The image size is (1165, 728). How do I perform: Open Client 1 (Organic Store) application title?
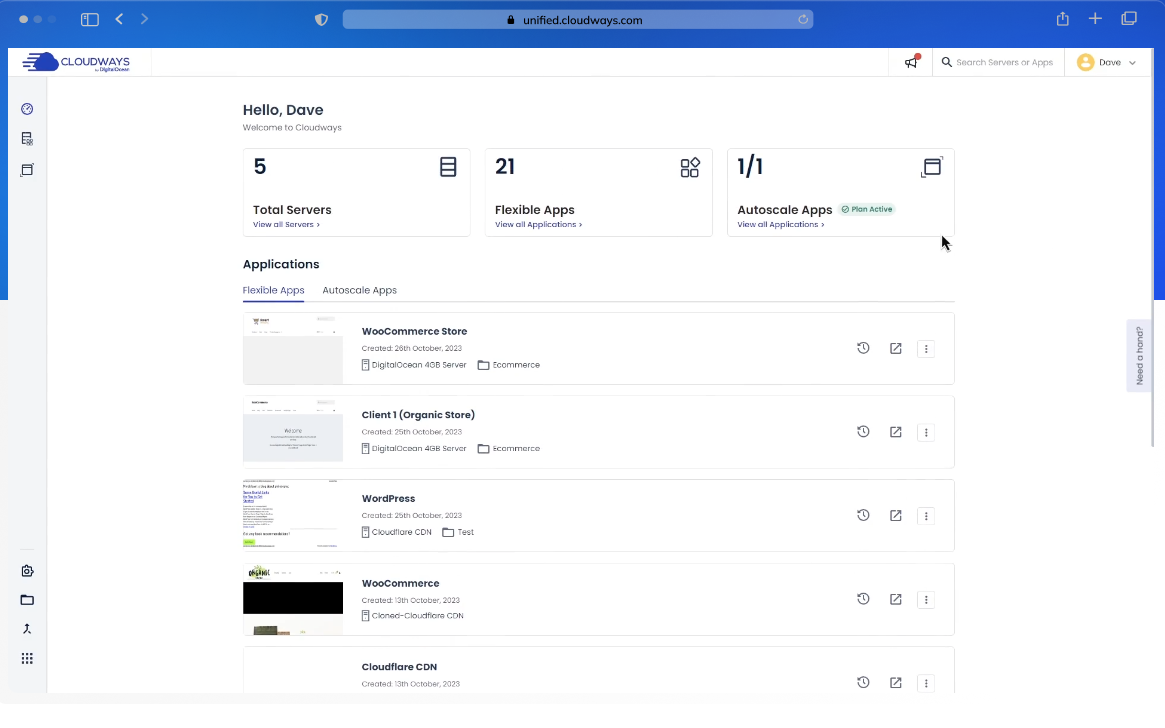coord(418,415)
